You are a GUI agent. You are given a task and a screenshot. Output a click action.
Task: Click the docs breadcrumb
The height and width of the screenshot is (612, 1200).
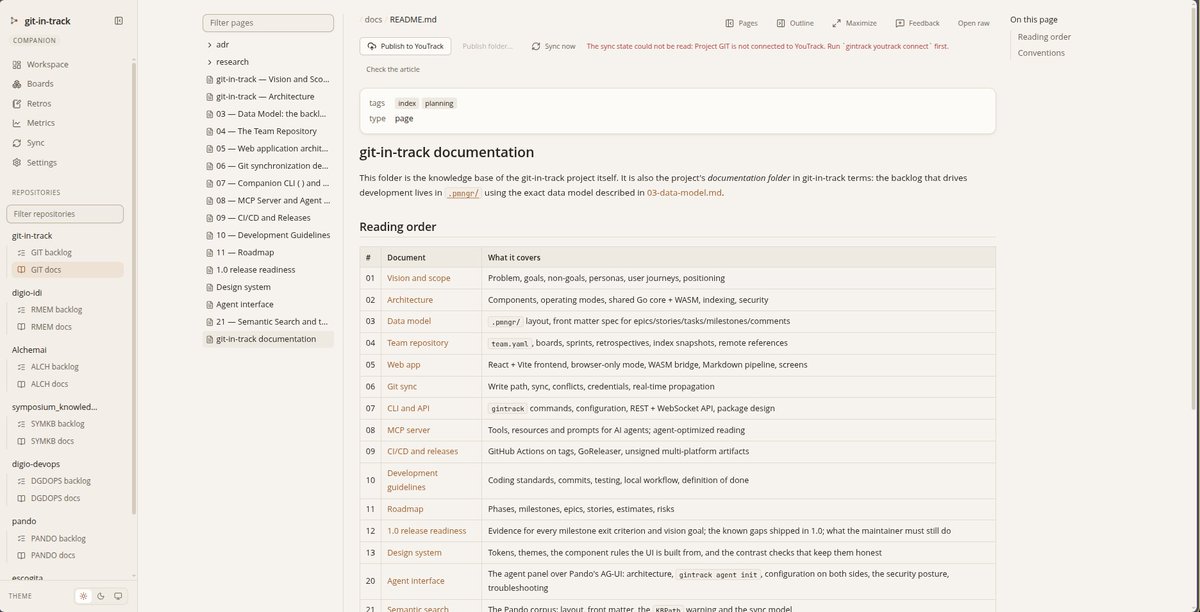point(373,19)
